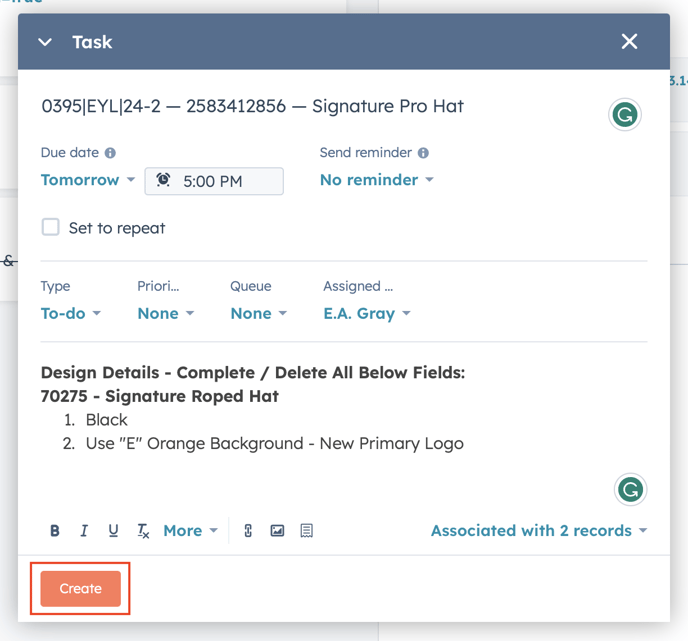Click the Grammarly icon beside the task title
Image resolution: width=688 pixels, height=641 pixels.
click(626, 115)
